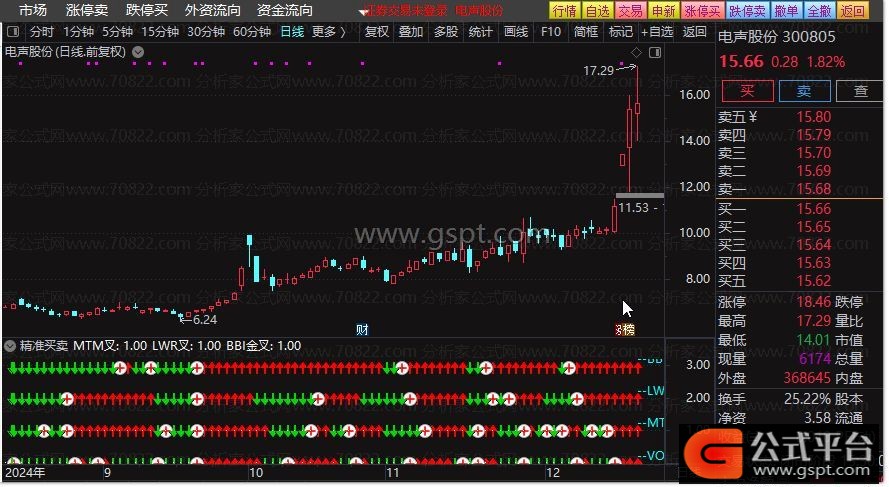Click the 卖三 price 15.70
The height and width of the screenshot is (487, 889).
tap(814, 153)
